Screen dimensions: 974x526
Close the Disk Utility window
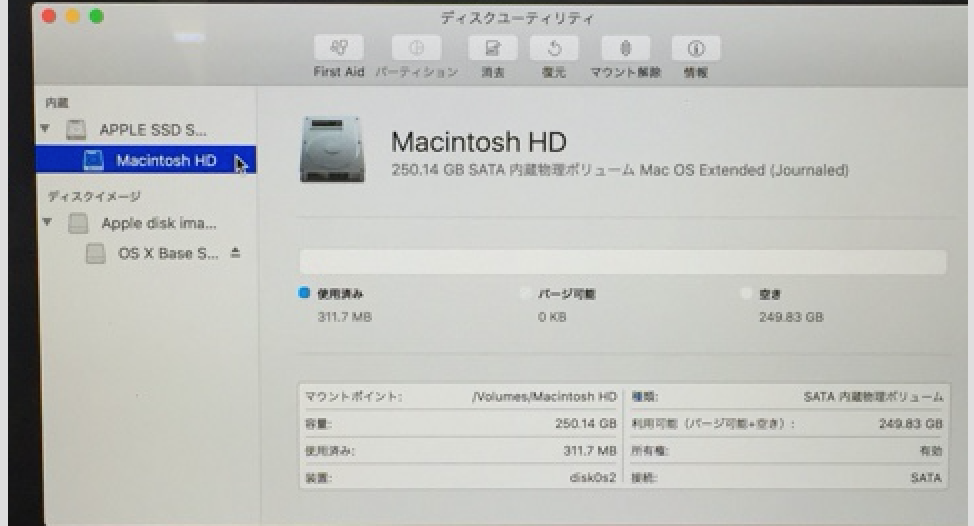[x=49, y=16]
